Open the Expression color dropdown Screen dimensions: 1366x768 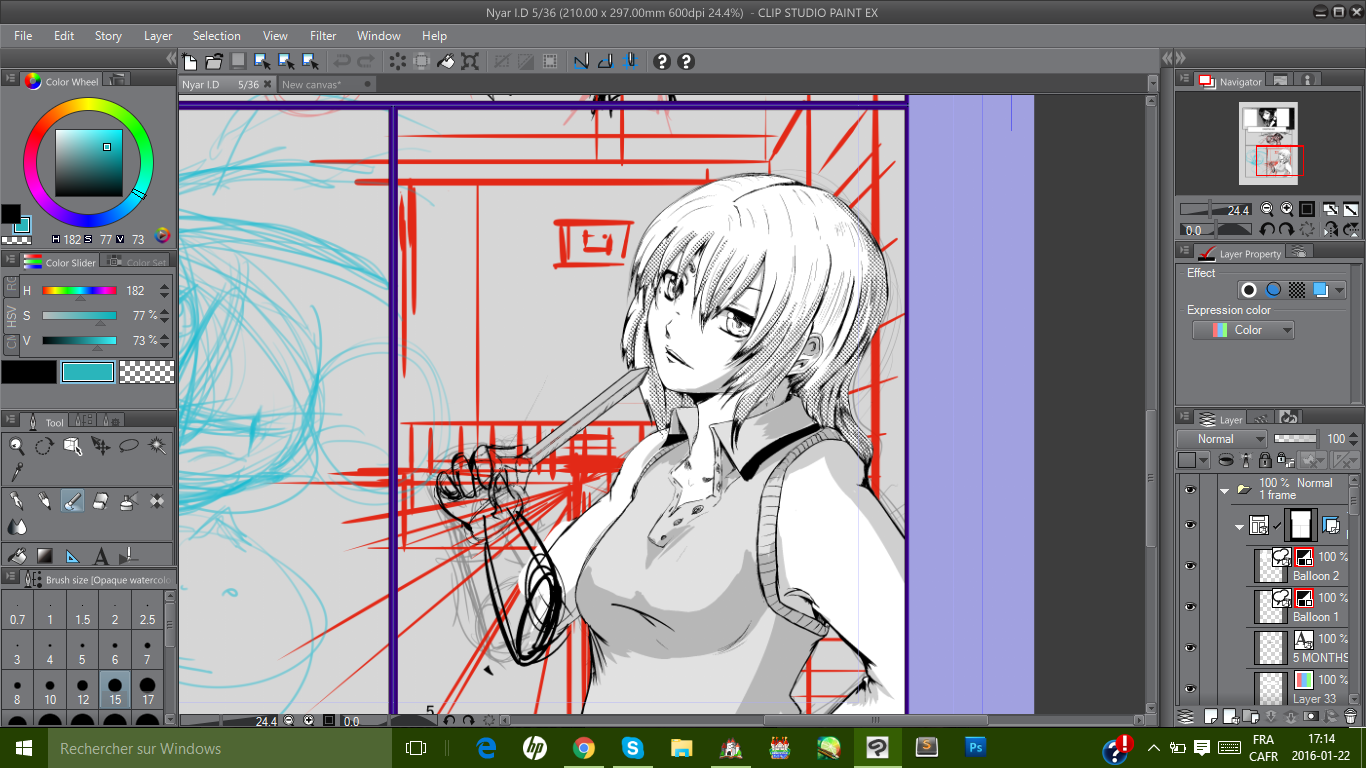pos(1243,330)
